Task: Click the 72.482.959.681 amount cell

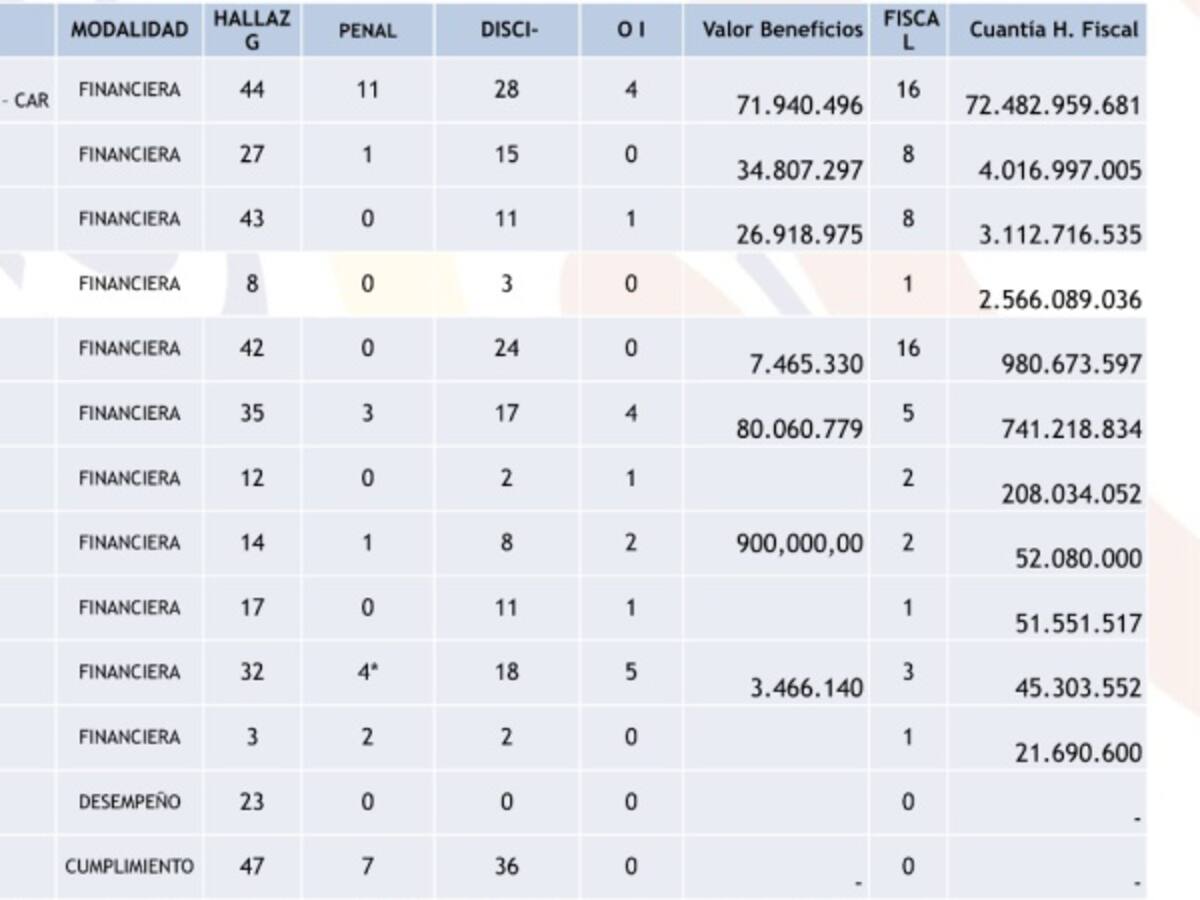Action: (x=1053, y=105)
